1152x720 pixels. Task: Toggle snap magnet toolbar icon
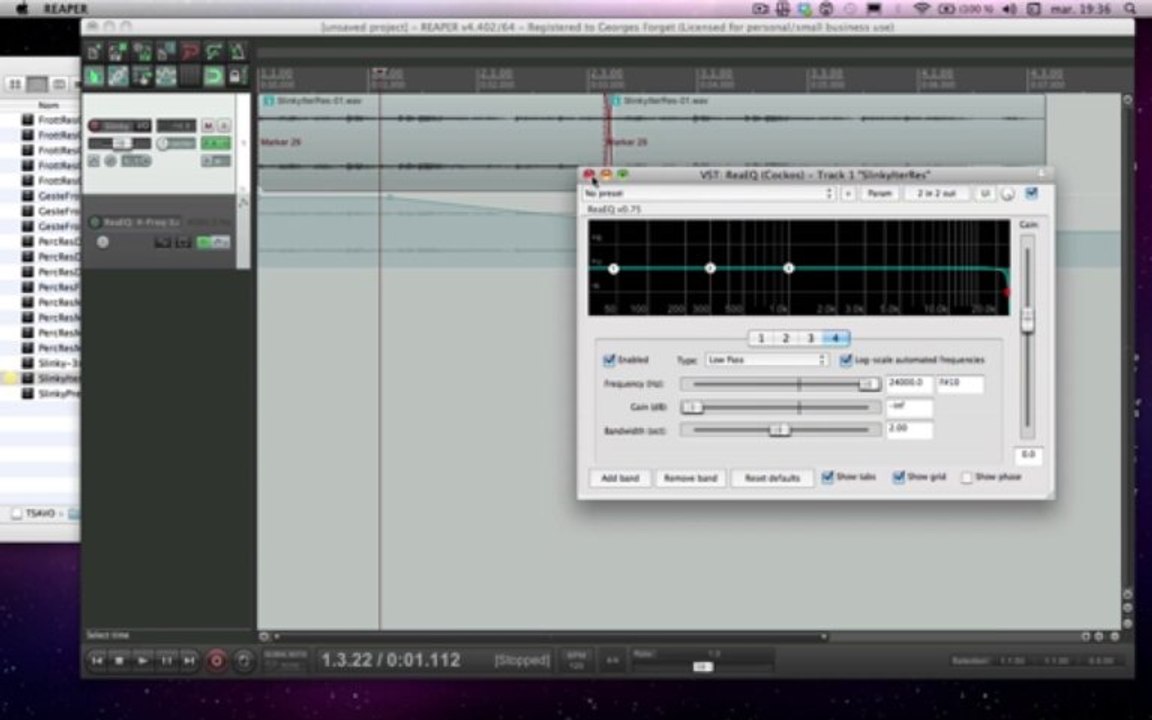click(x=214, y=76)
